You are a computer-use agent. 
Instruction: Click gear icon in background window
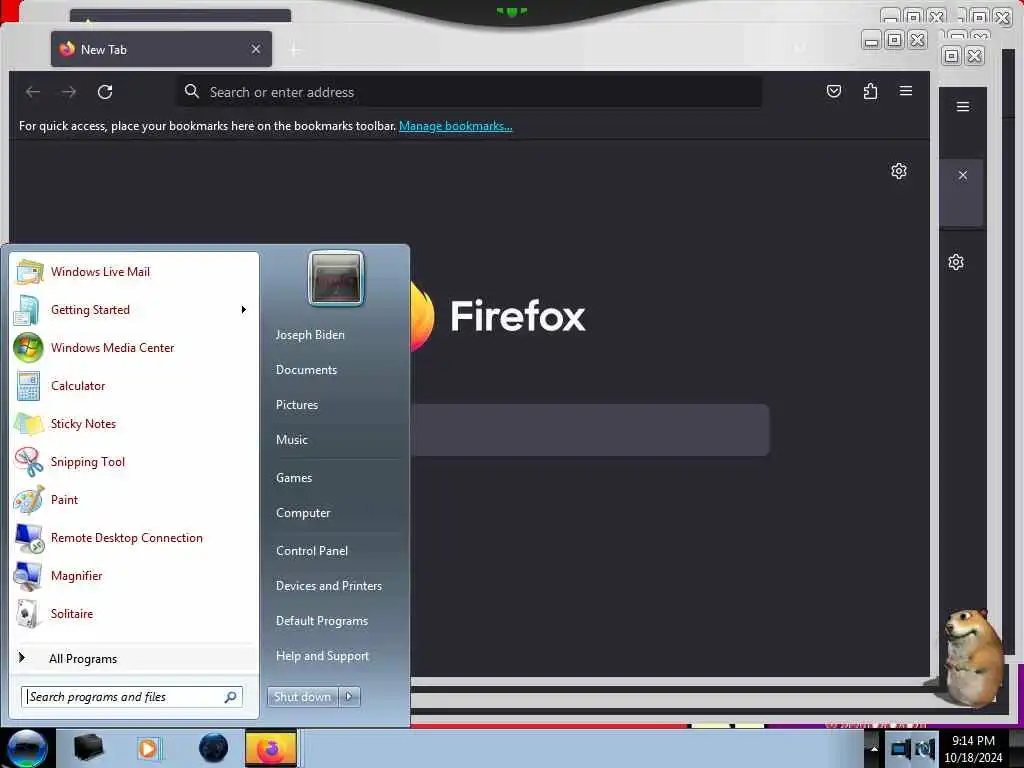[956, 263]
